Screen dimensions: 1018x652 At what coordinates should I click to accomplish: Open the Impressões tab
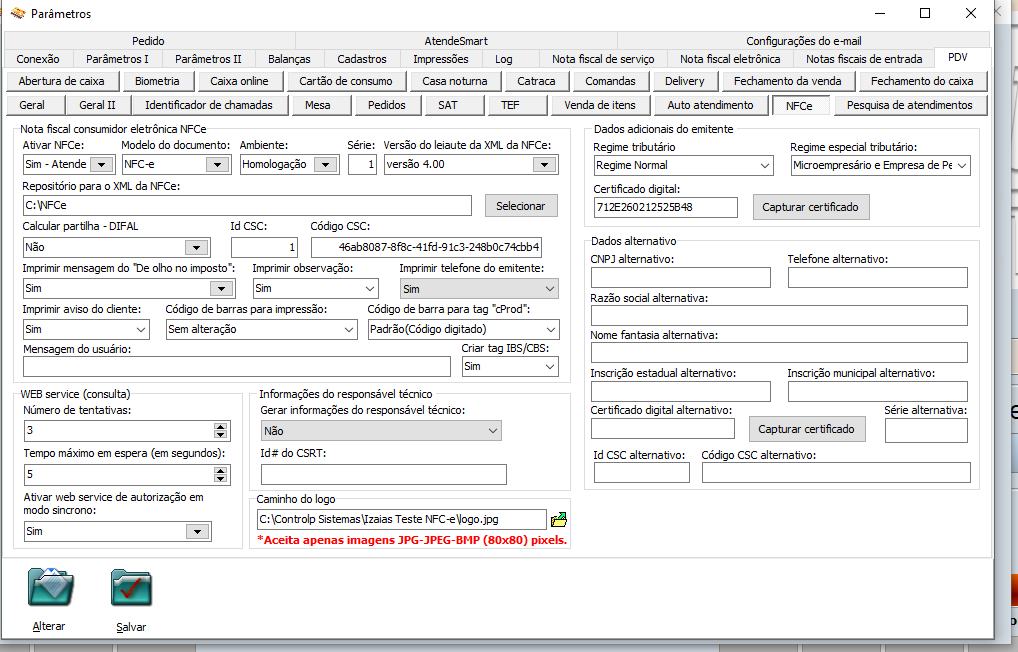[441, 59]
